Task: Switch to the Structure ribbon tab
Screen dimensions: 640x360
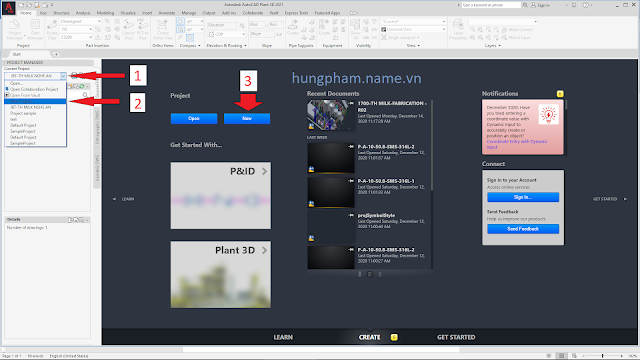Action: click(x=61, y=13)
